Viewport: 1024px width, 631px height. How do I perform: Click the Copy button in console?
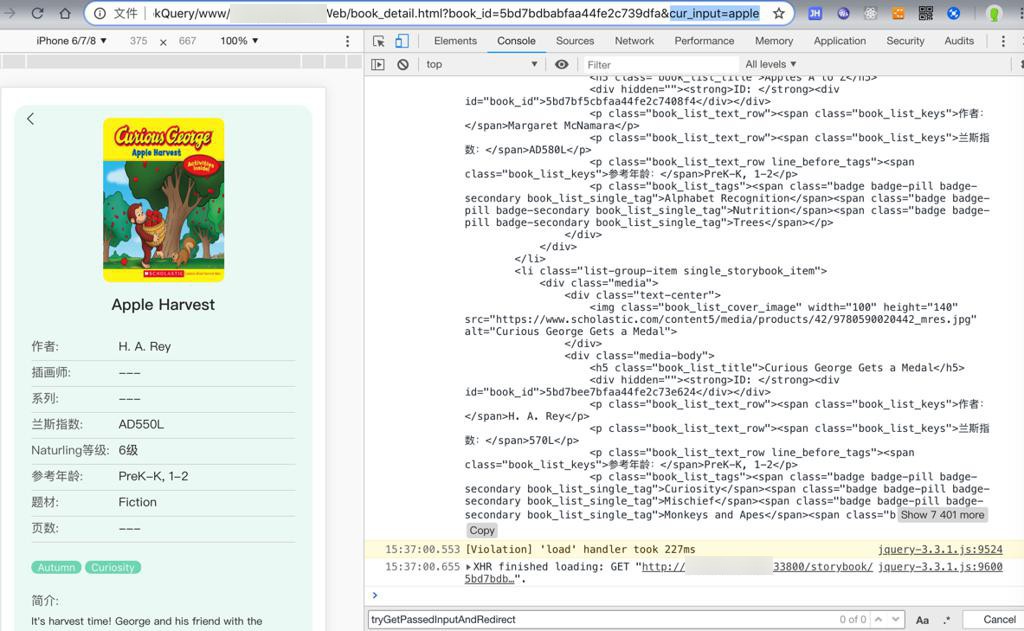pyautogui.click(x=482, y=530)
